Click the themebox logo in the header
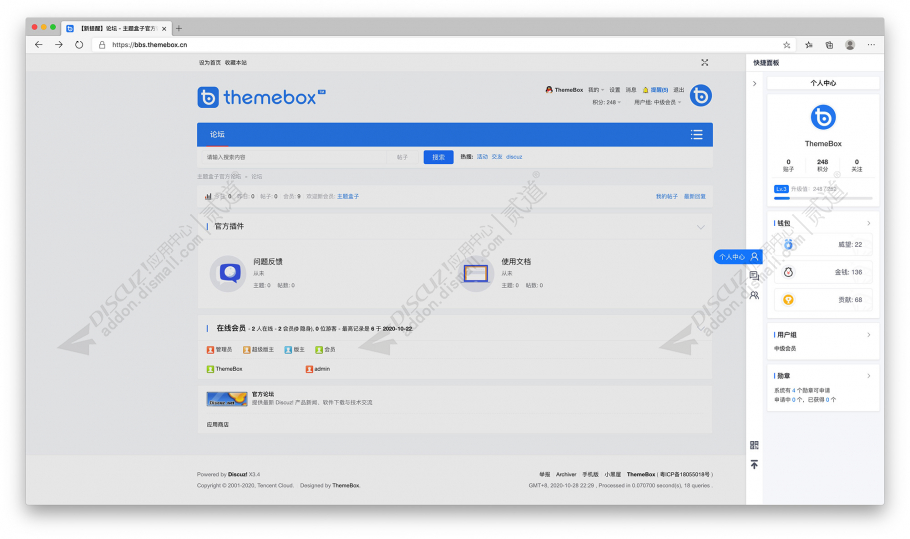 261,97
